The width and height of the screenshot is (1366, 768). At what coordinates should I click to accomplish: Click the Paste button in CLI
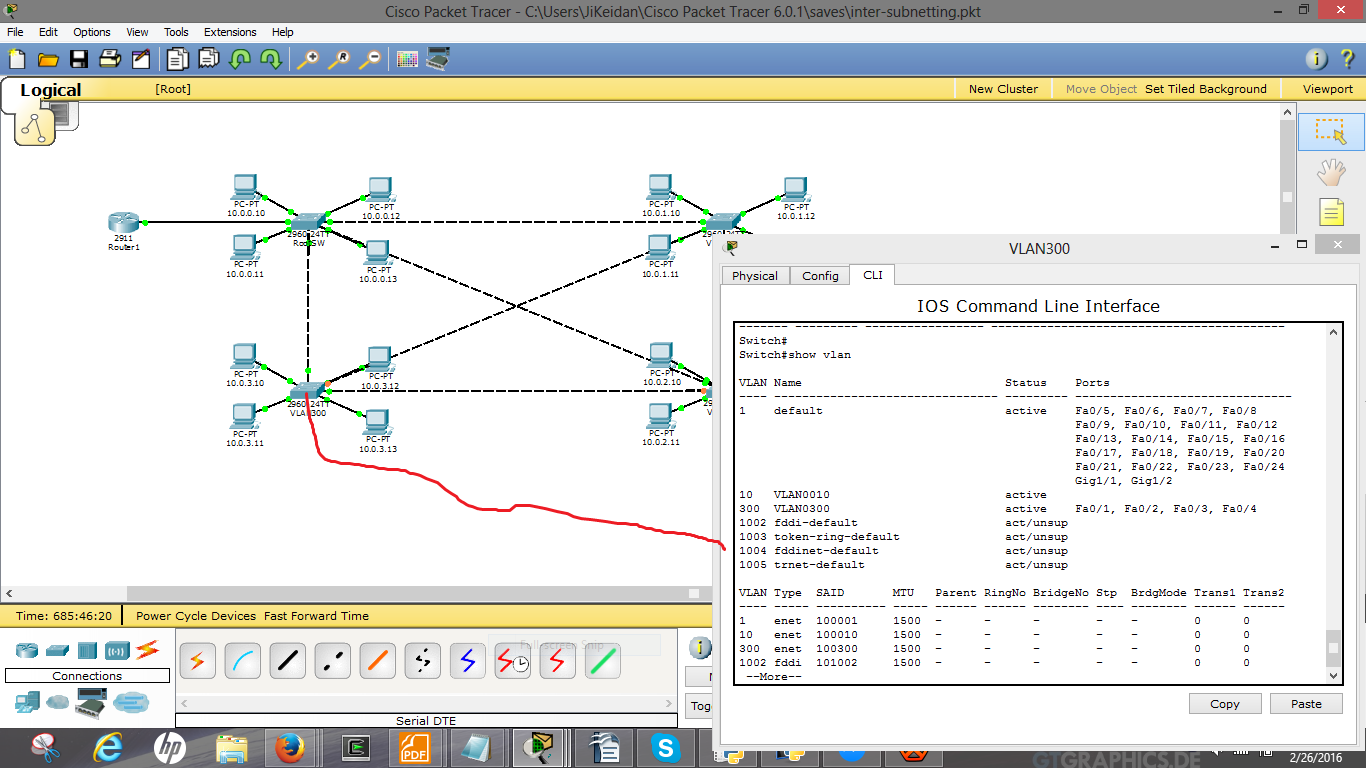(1306, 704)
